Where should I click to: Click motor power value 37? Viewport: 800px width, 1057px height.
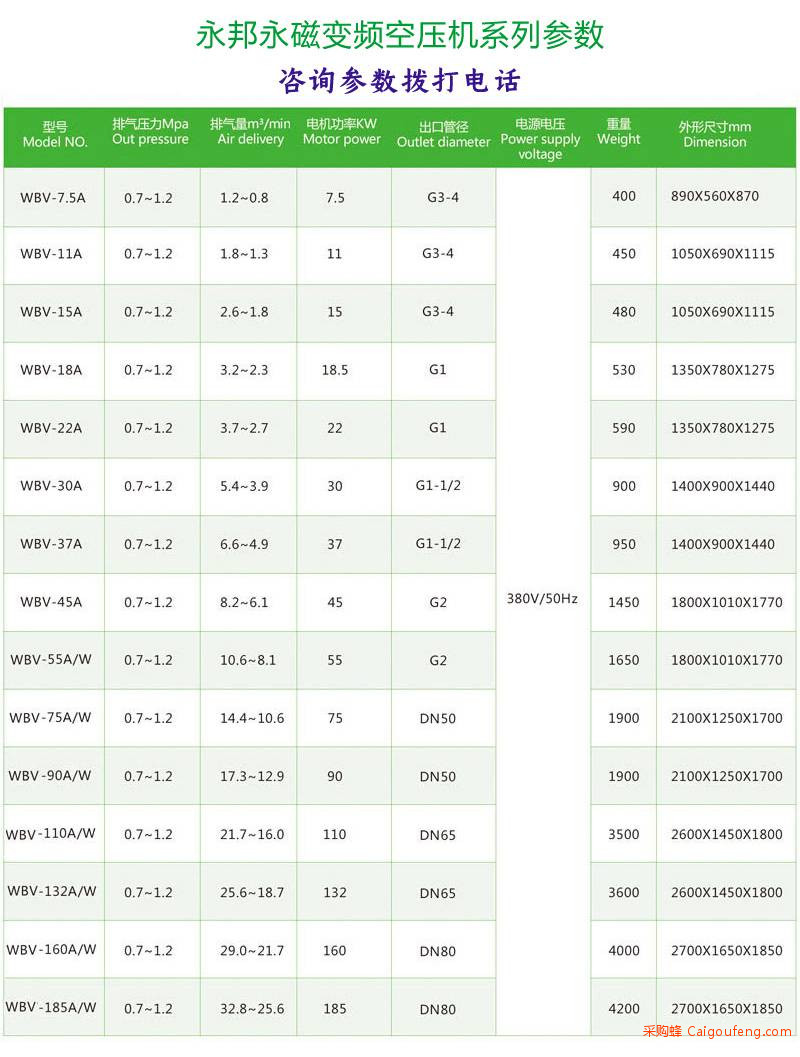point(335,544)
